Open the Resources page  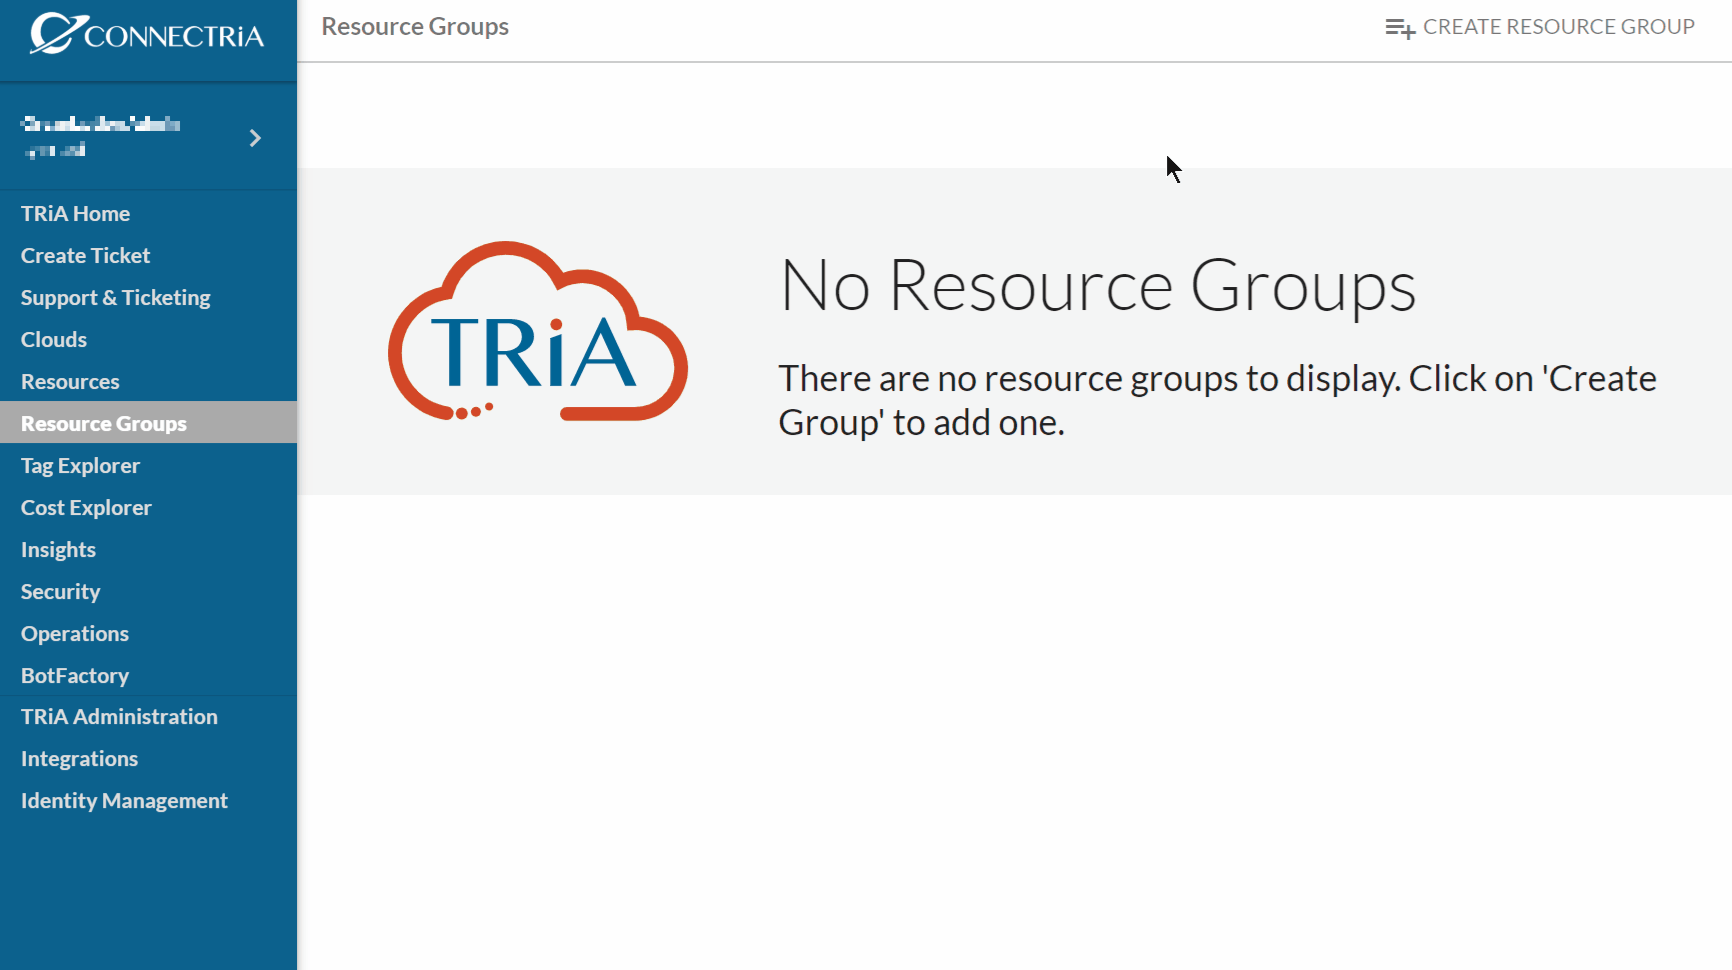pyautogui.click(x=148, y=381)
